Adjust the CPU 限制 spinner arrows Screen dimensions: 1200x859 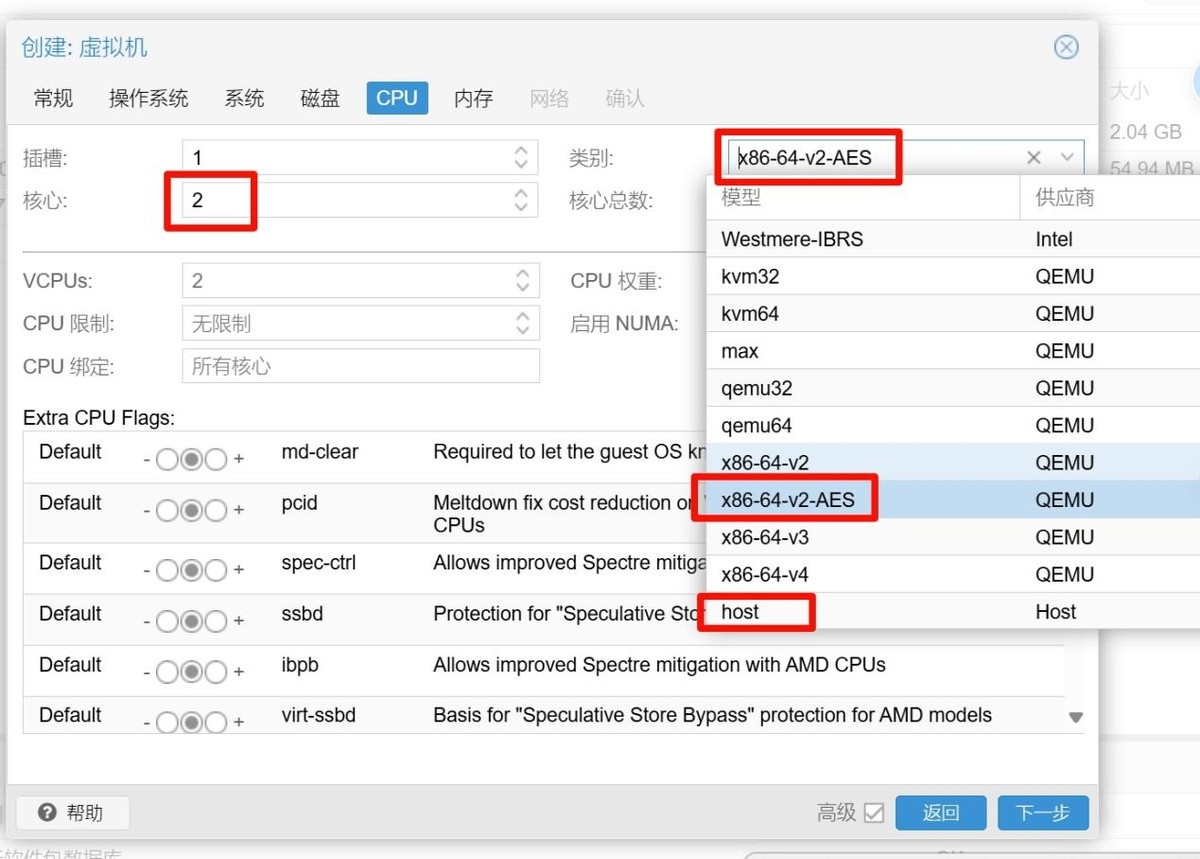[521, 323]
